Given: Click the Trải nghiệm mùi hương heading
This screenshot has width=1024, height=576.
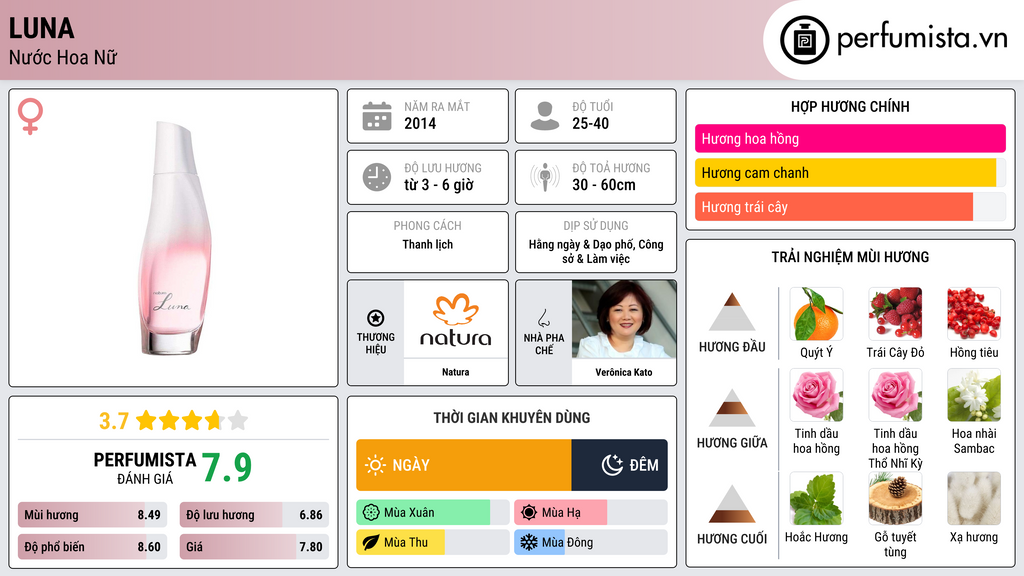Looking at the screenshot, I should point(850,257).
